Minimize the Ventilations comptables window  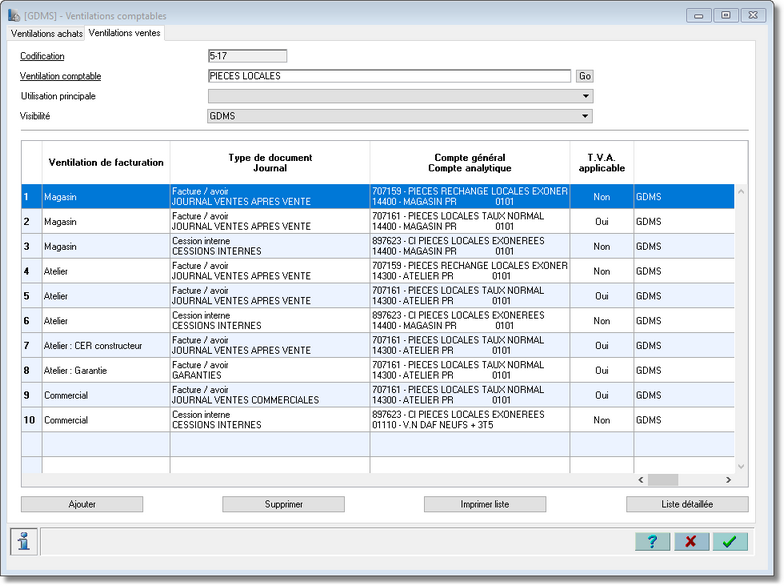(x=699, y=16)
